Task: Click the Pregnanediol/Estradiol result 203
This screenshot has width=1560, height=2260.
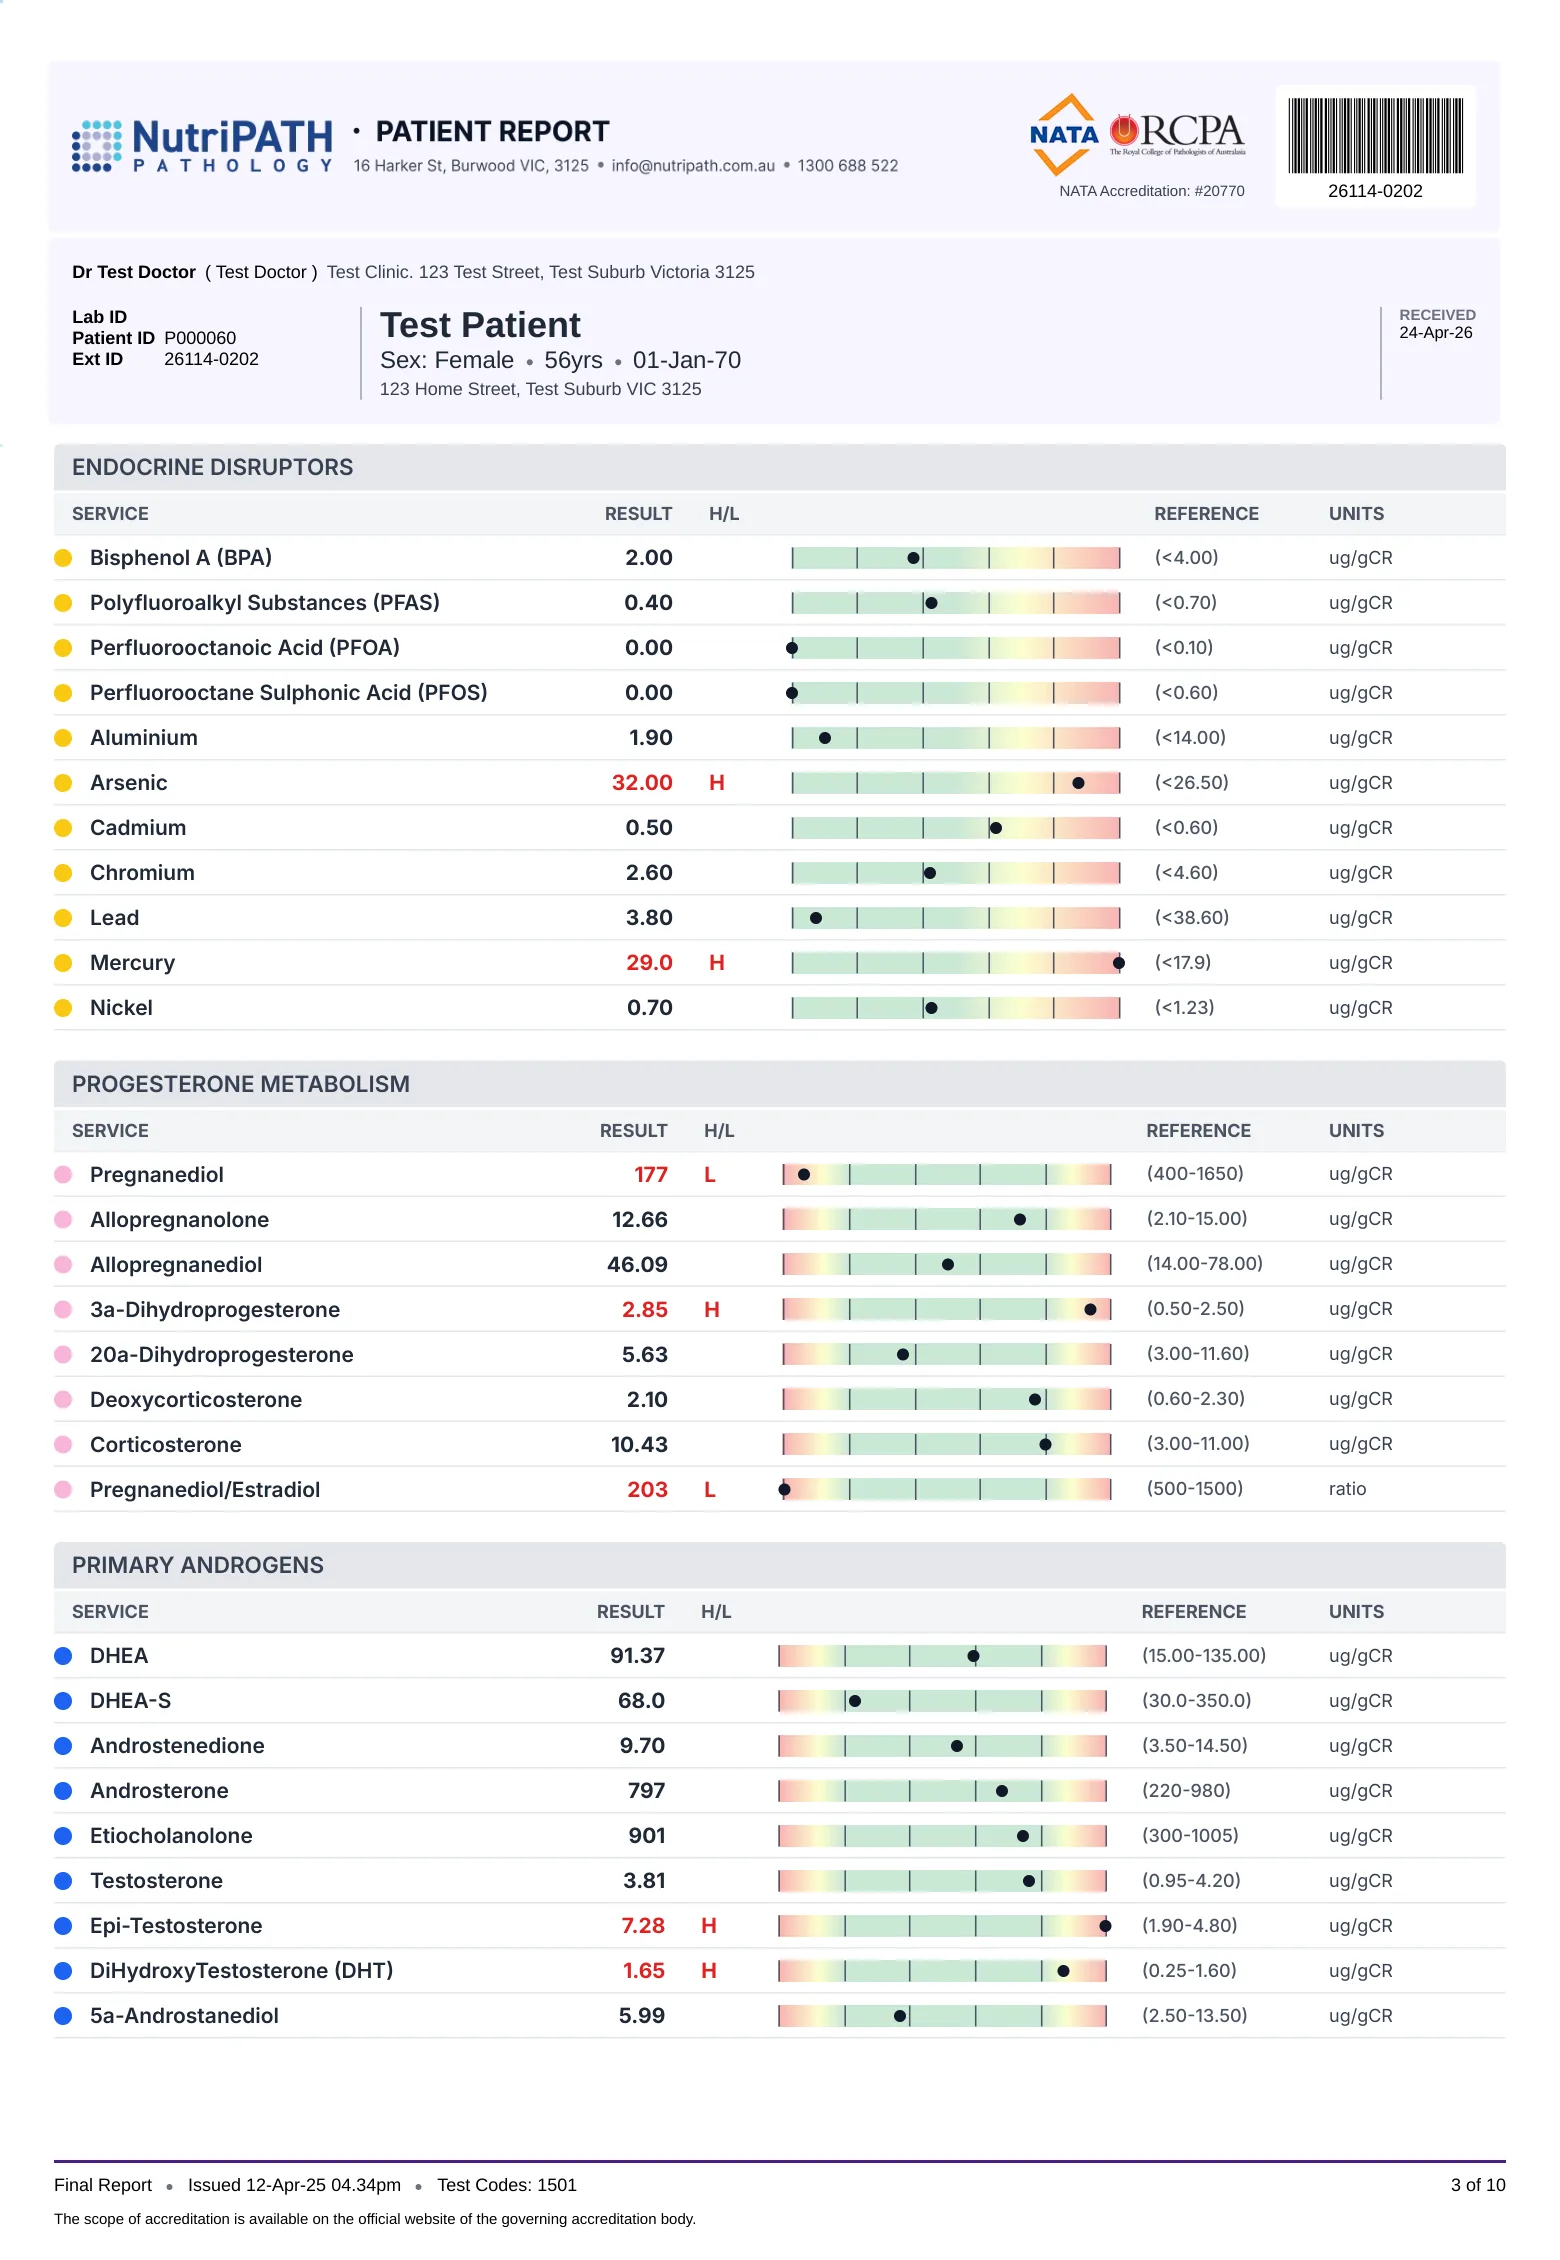Action: tap(647, 1489)
